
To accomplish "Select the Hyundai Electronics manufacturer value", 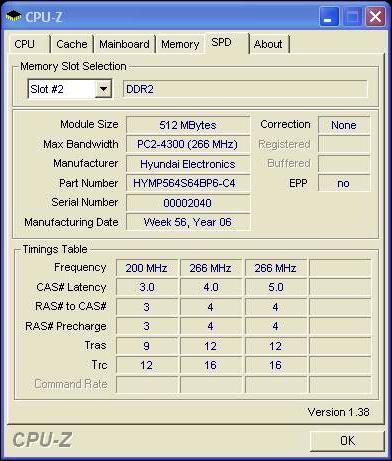I will tap(188, 164).
